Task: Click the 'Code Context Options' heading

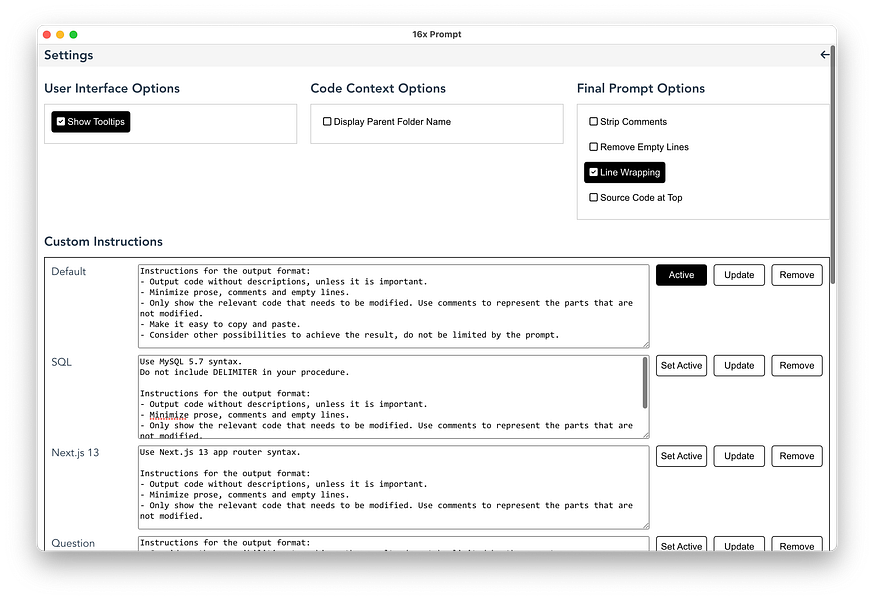Action: point(378,88)
